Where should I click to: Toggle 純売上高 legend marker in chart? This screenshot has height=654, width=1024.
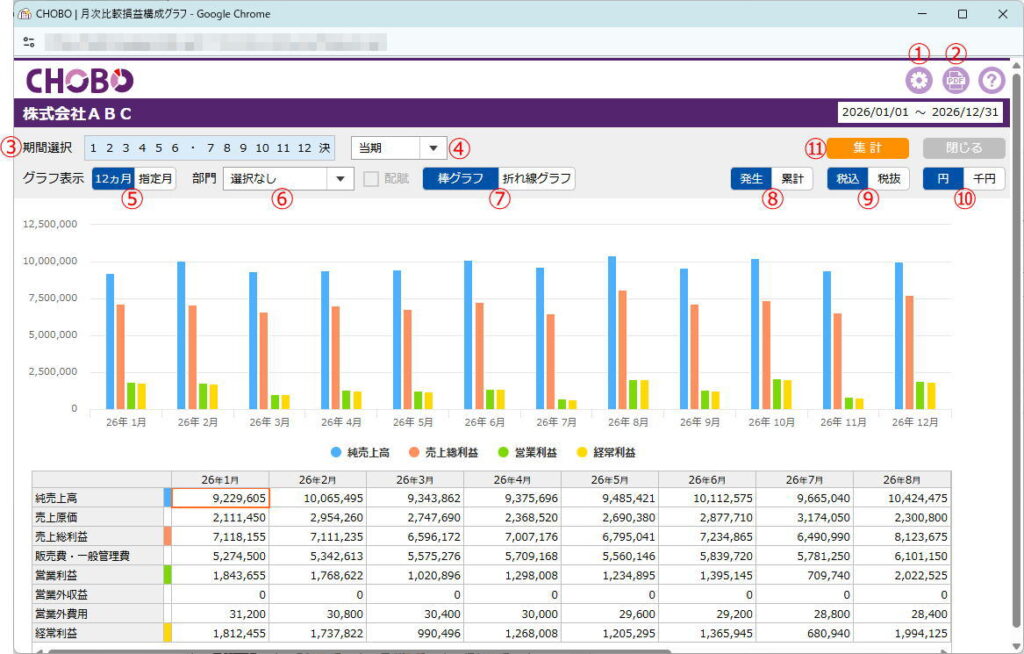click(x=336, y=452)
